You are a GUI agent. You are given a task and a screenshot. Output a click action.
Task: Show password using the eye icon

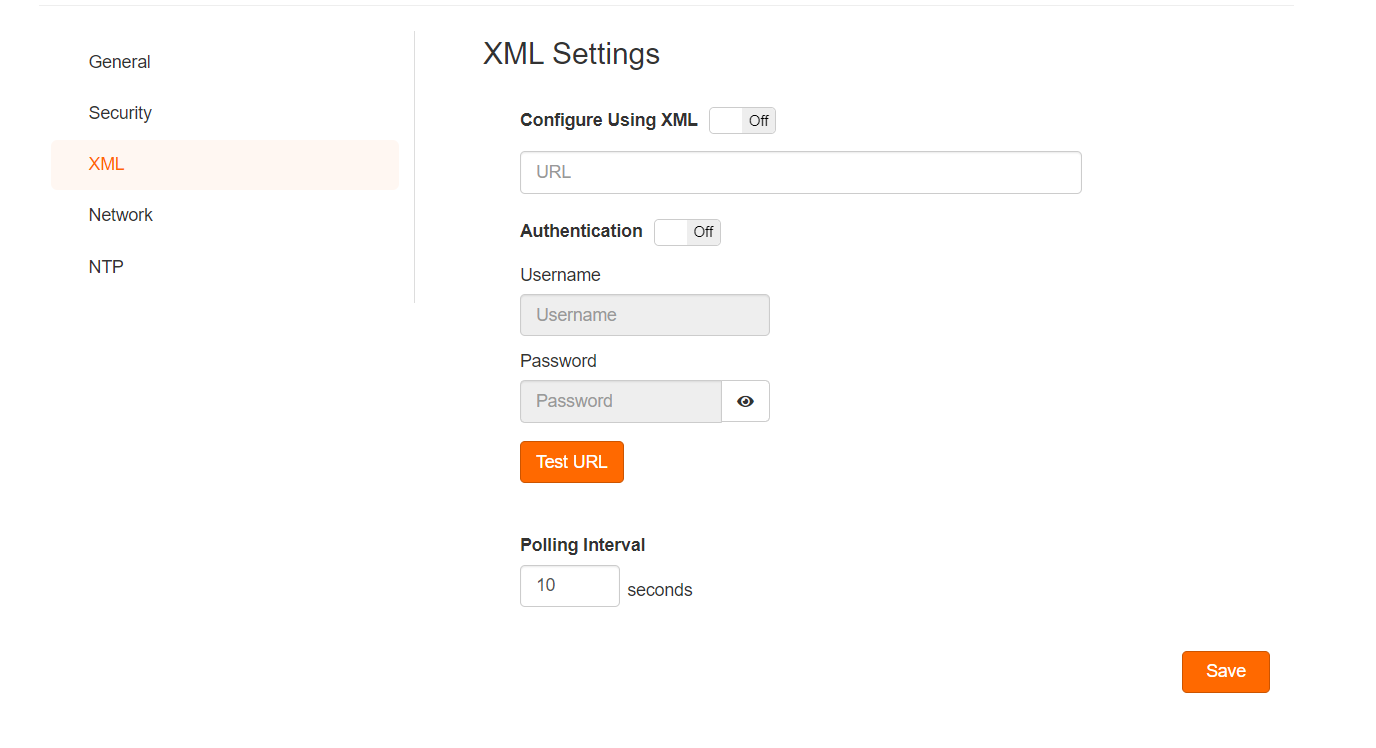tap(745, 401)
